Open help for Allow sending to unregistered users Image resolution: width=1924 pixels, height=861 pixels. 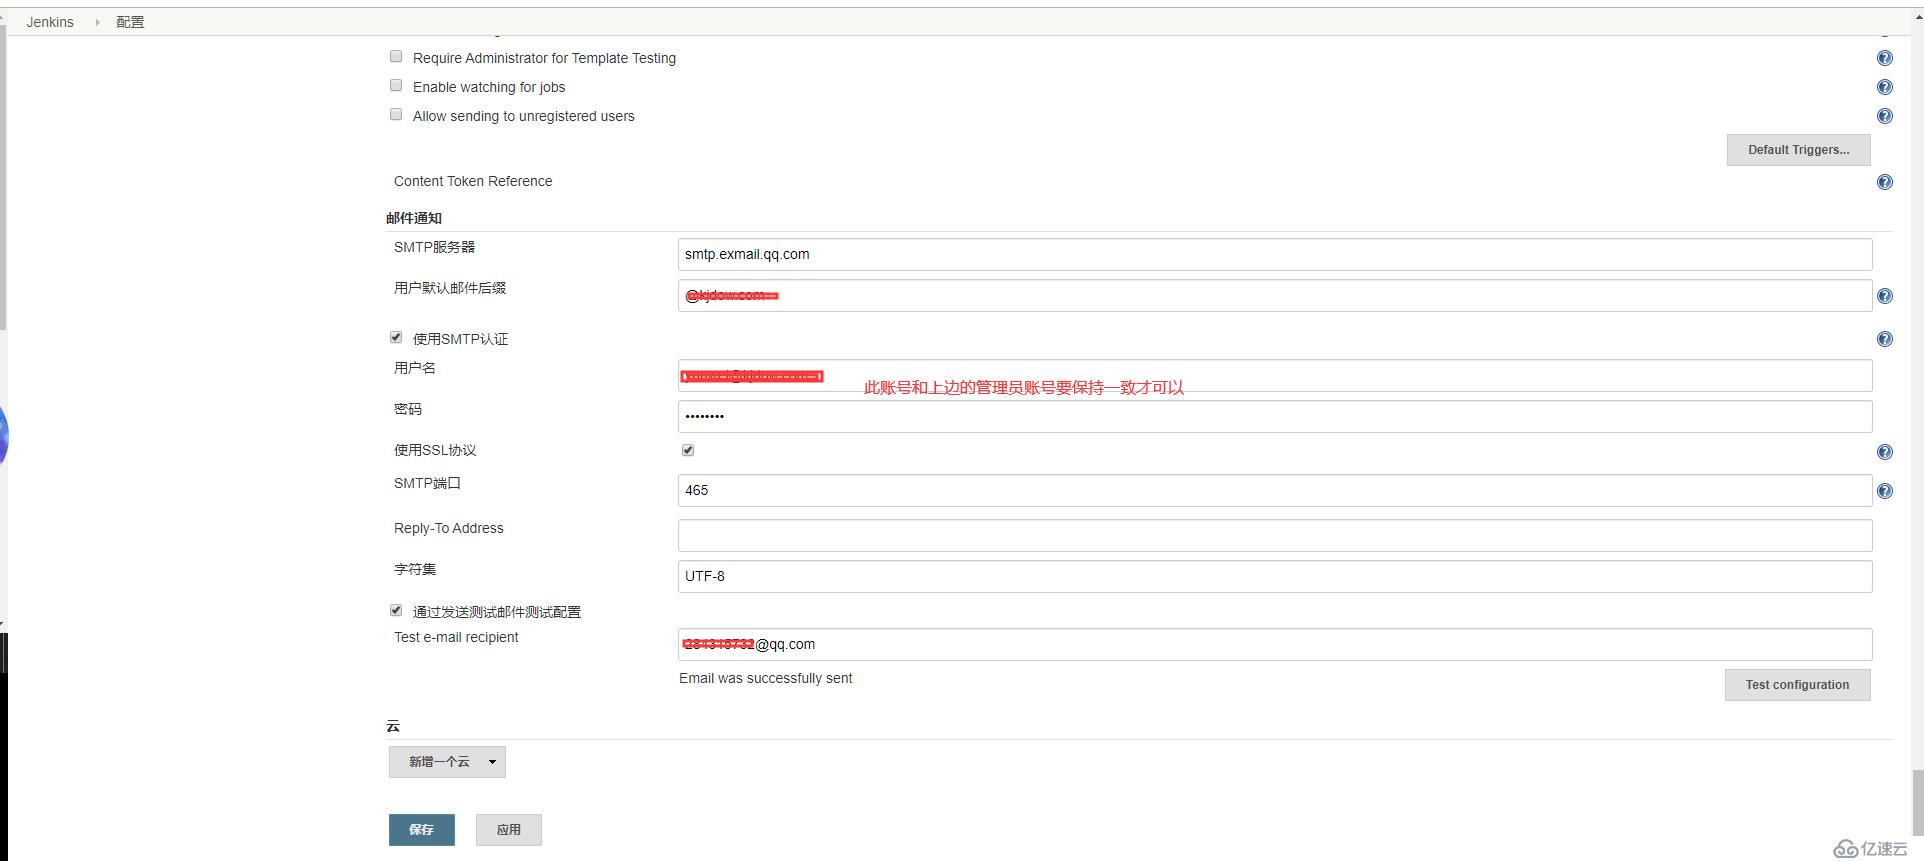1885,116
